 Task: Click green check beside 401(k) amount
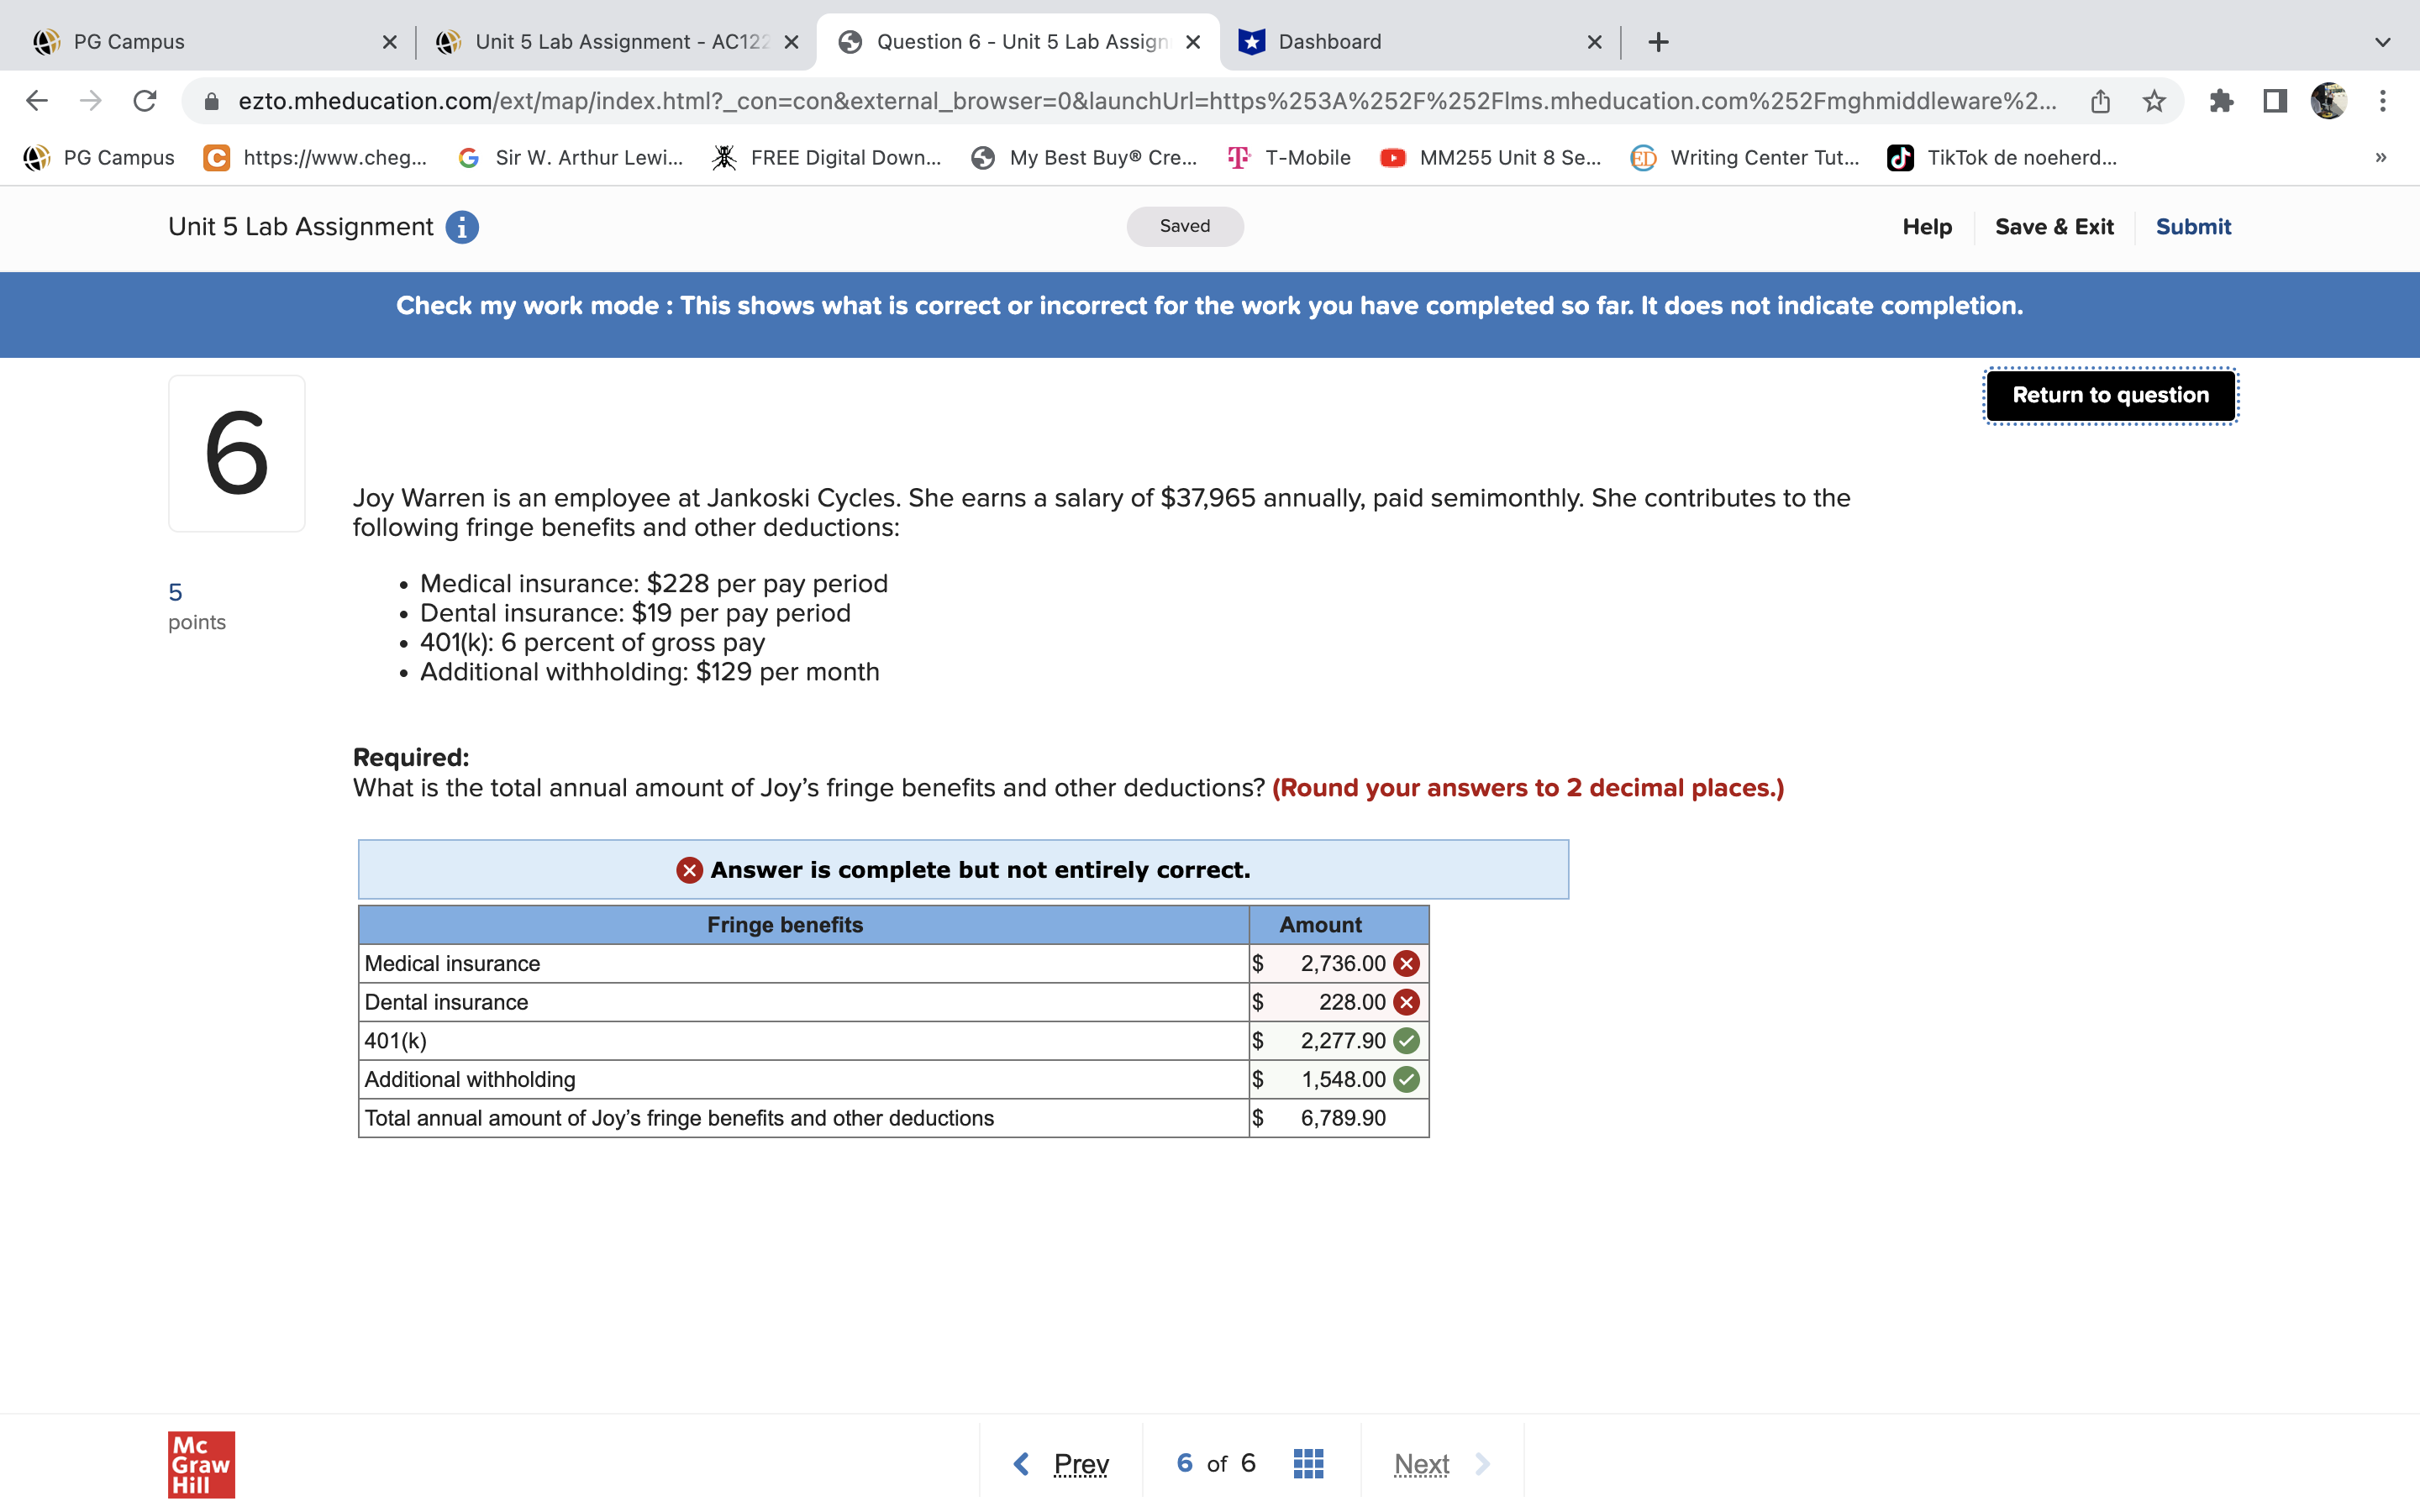tap(1406, 1041)
